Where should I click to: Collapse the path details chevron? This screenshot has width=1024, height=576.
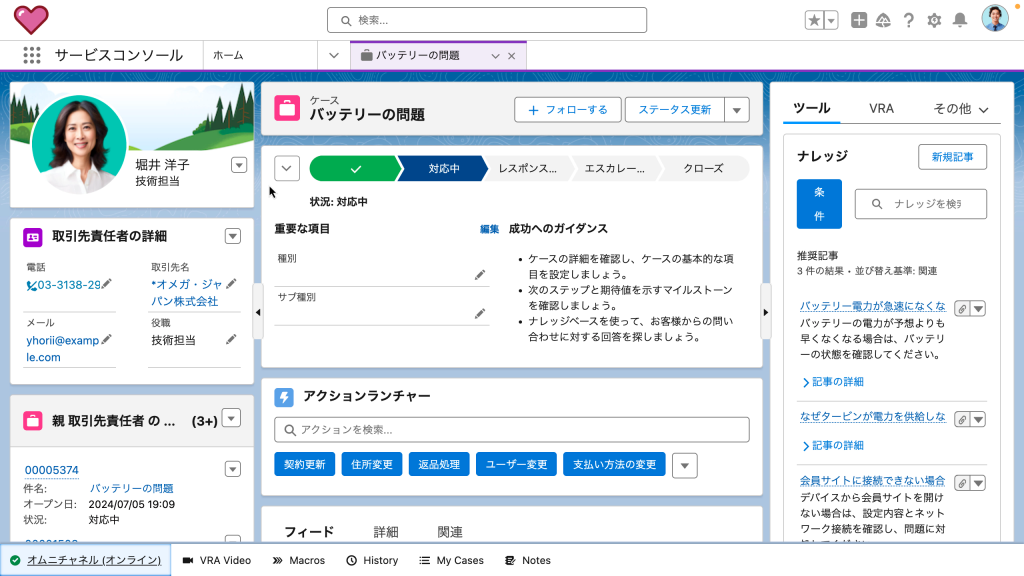(x=287, y=168)
